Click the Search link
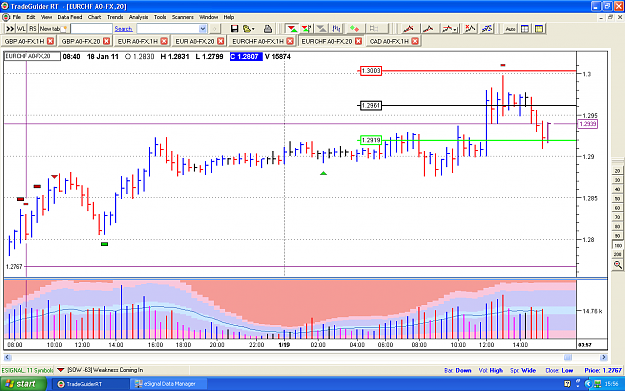Screen dimensions: 625x391 [x=123, y=29]
